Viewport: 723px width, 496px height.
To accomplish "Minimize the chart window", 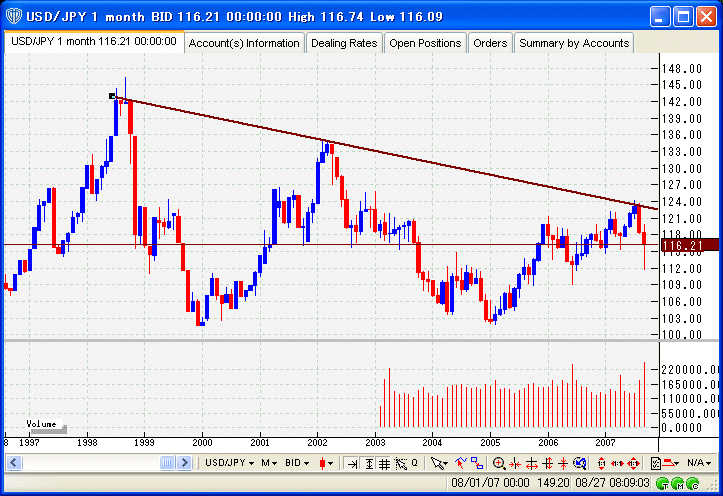I will [660, 17].
